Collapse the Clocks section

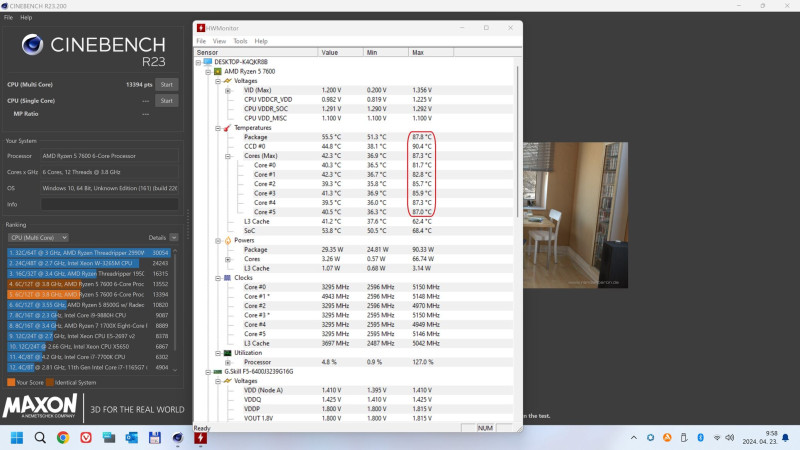point(218,278)
